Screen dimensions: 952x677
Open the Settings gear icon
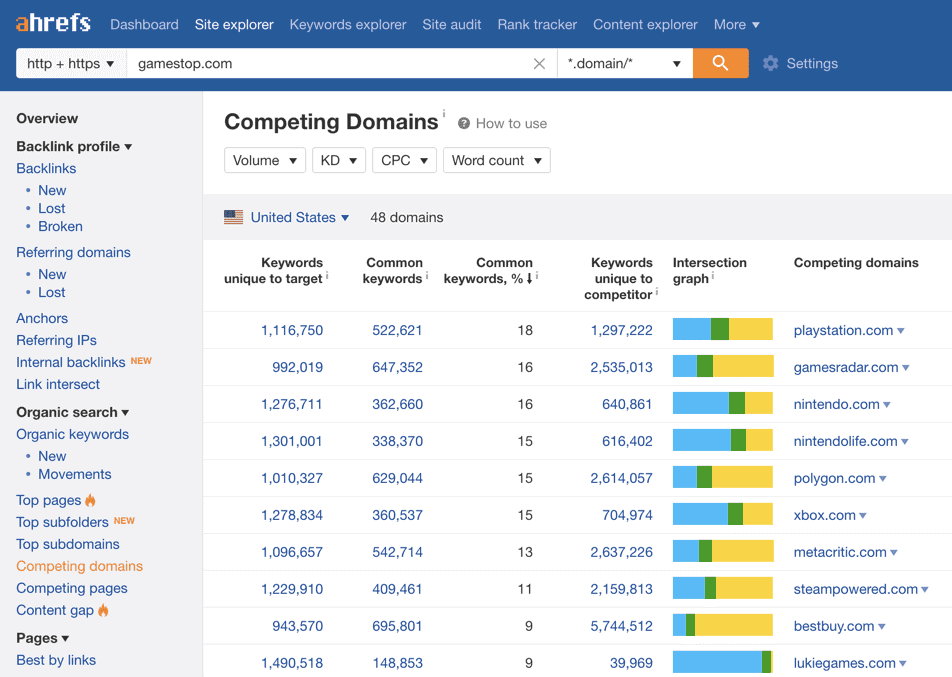point(770,63)
